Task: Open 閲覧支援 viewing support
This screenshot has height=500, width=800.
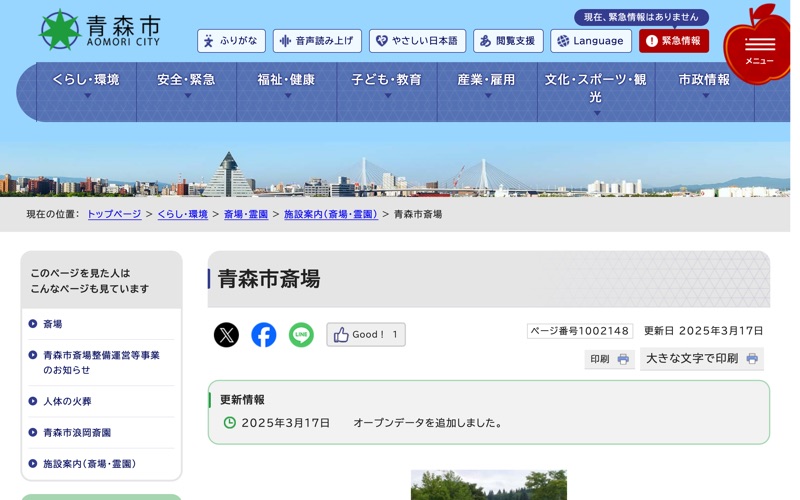Action: [508, 41]
